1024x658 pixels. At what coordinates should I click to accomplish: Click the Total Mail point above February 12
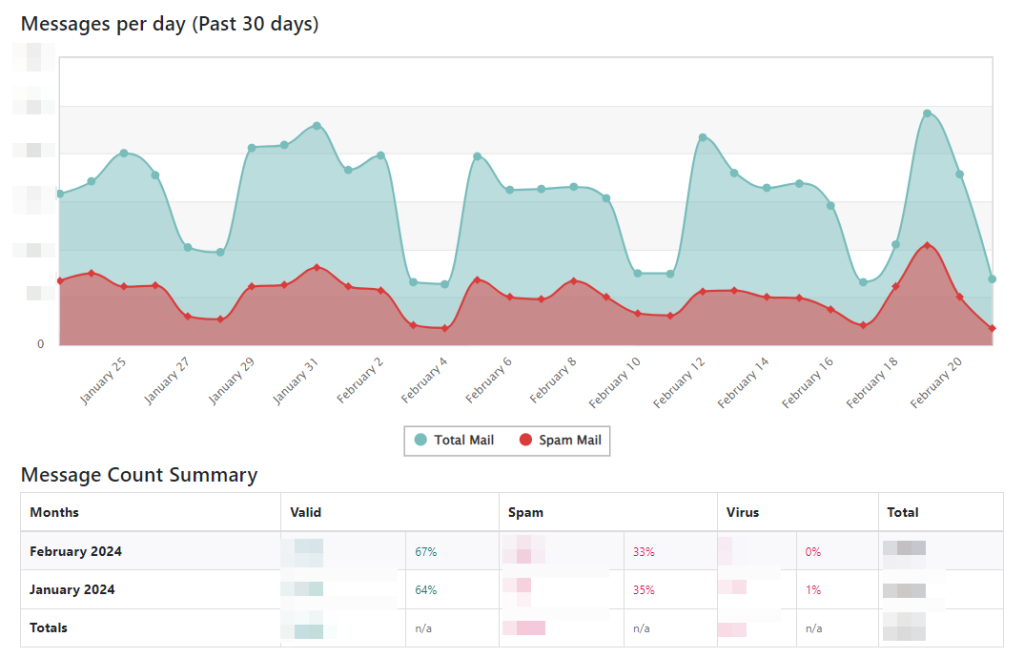coord(702,137)
